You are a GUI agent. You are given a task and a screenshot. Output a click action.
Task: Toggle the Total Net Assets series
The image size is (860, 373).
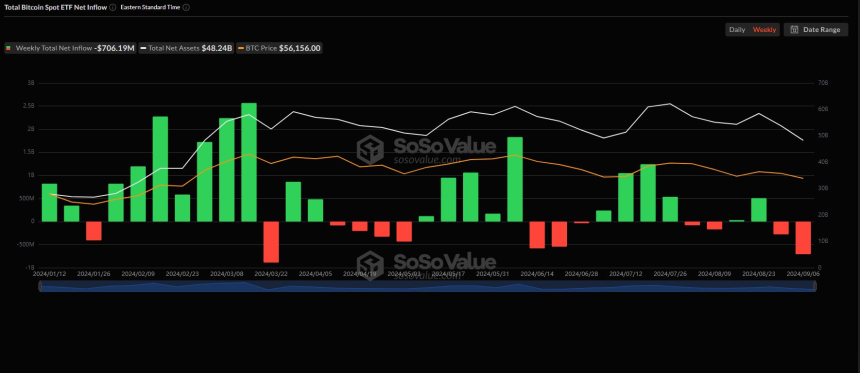pyautogui.click(x=186, y=48)
